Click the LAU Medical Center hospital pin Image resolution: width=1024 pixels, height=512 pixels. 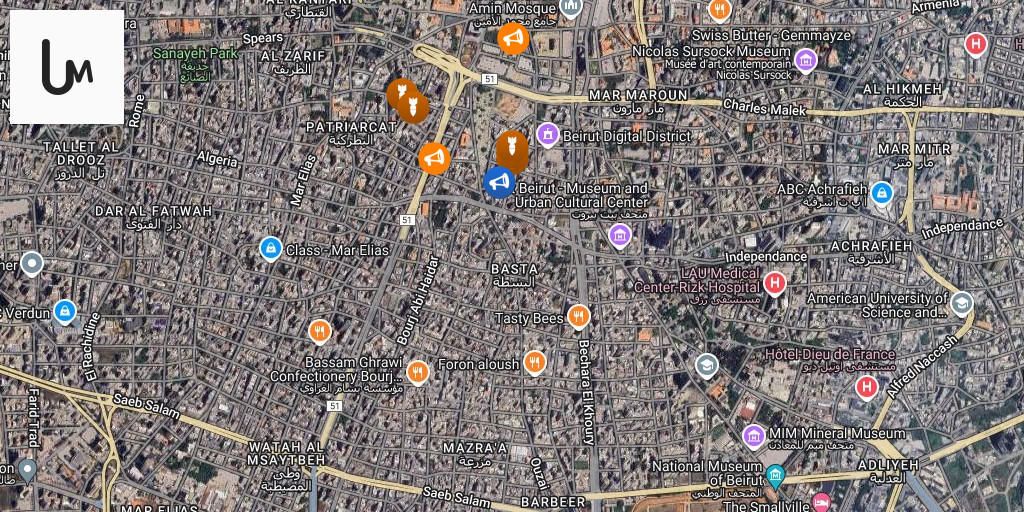click(x=775, y=283)
